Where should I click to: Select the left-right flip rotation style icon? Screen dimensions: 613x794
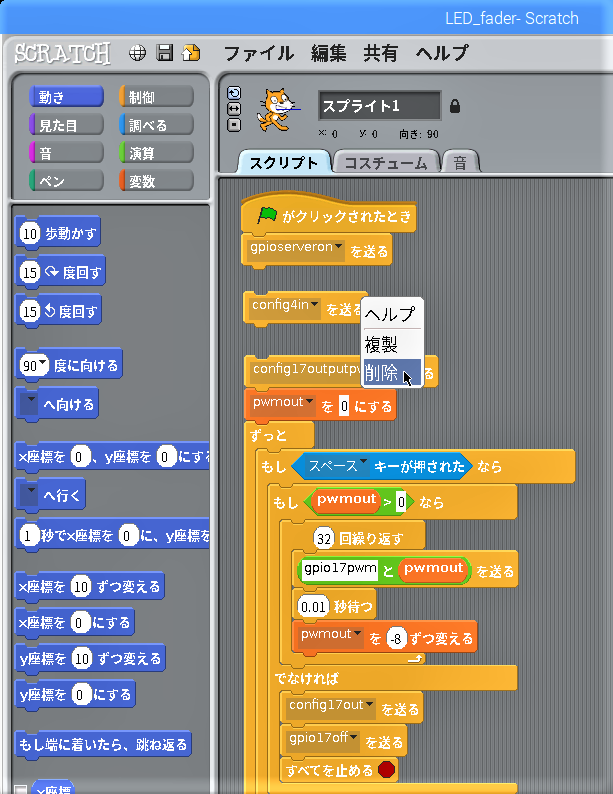(x=234, y=109)
